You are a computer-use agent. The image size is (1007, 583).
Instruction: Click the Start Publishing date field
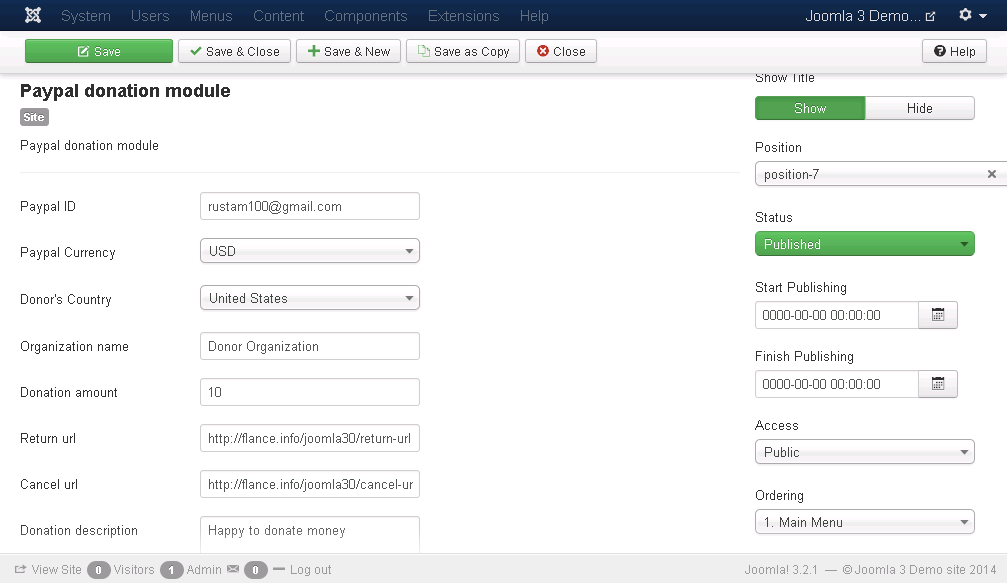837,315
